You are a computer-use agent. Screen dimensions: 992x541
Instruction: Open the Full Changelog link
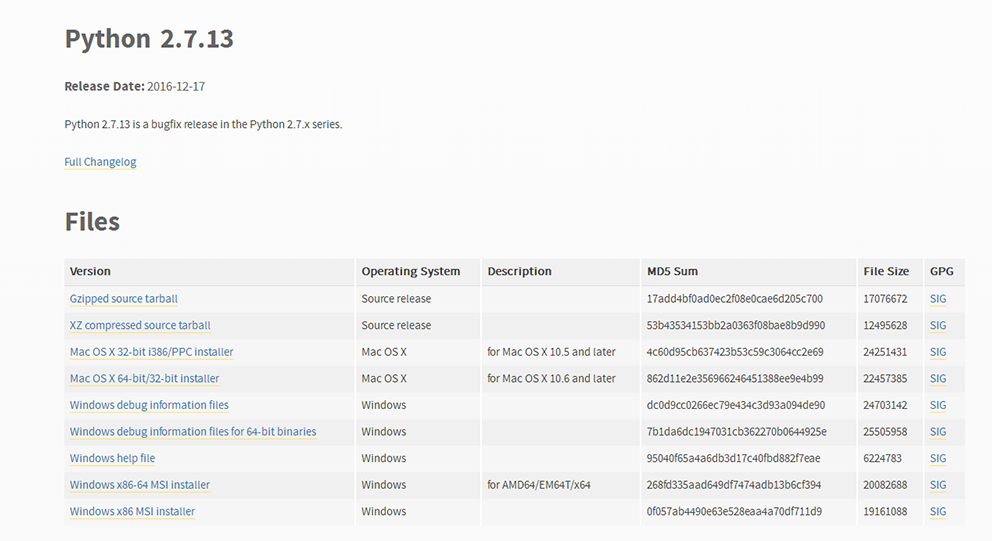[x=100, y=162]
